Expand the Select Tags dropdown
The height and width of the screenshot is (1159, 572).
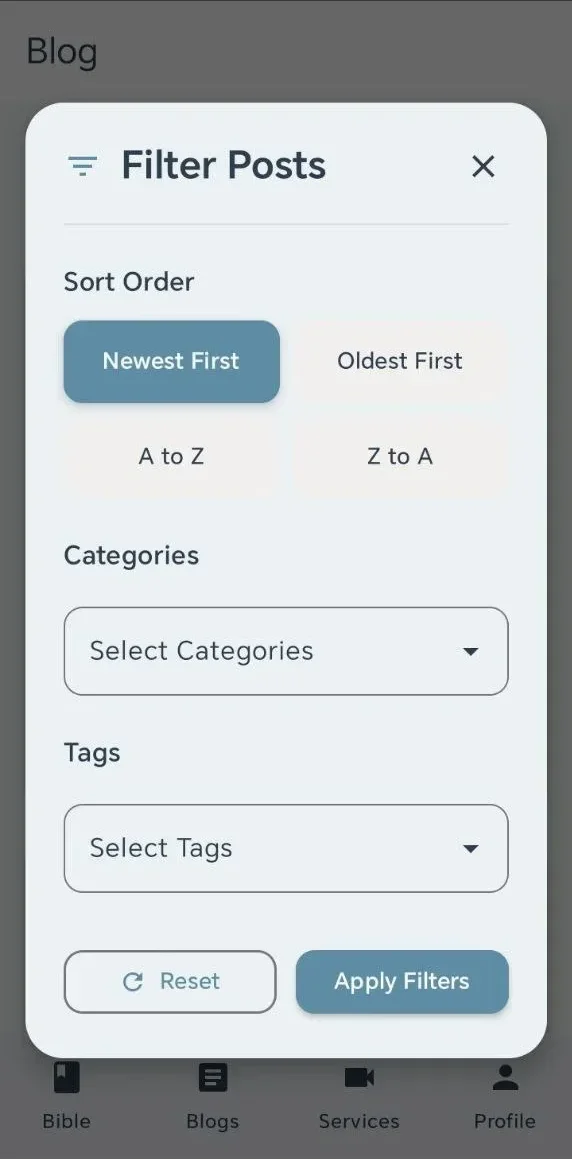click(286, 849)
